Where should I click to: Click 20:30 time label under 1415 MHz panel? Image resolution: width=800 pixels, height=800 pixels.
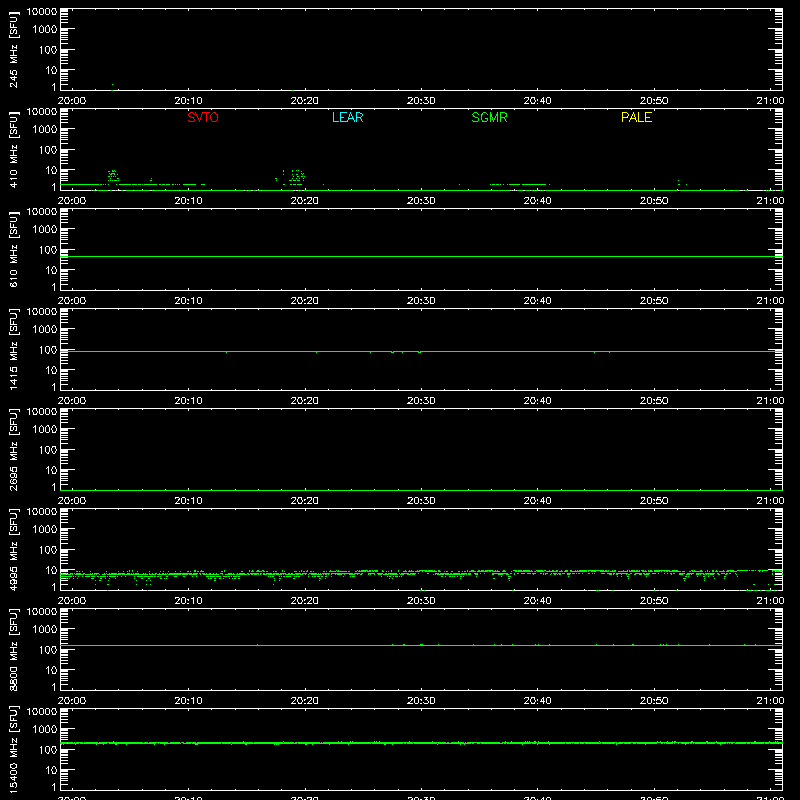pyautogui.click(x=421, y=401)
